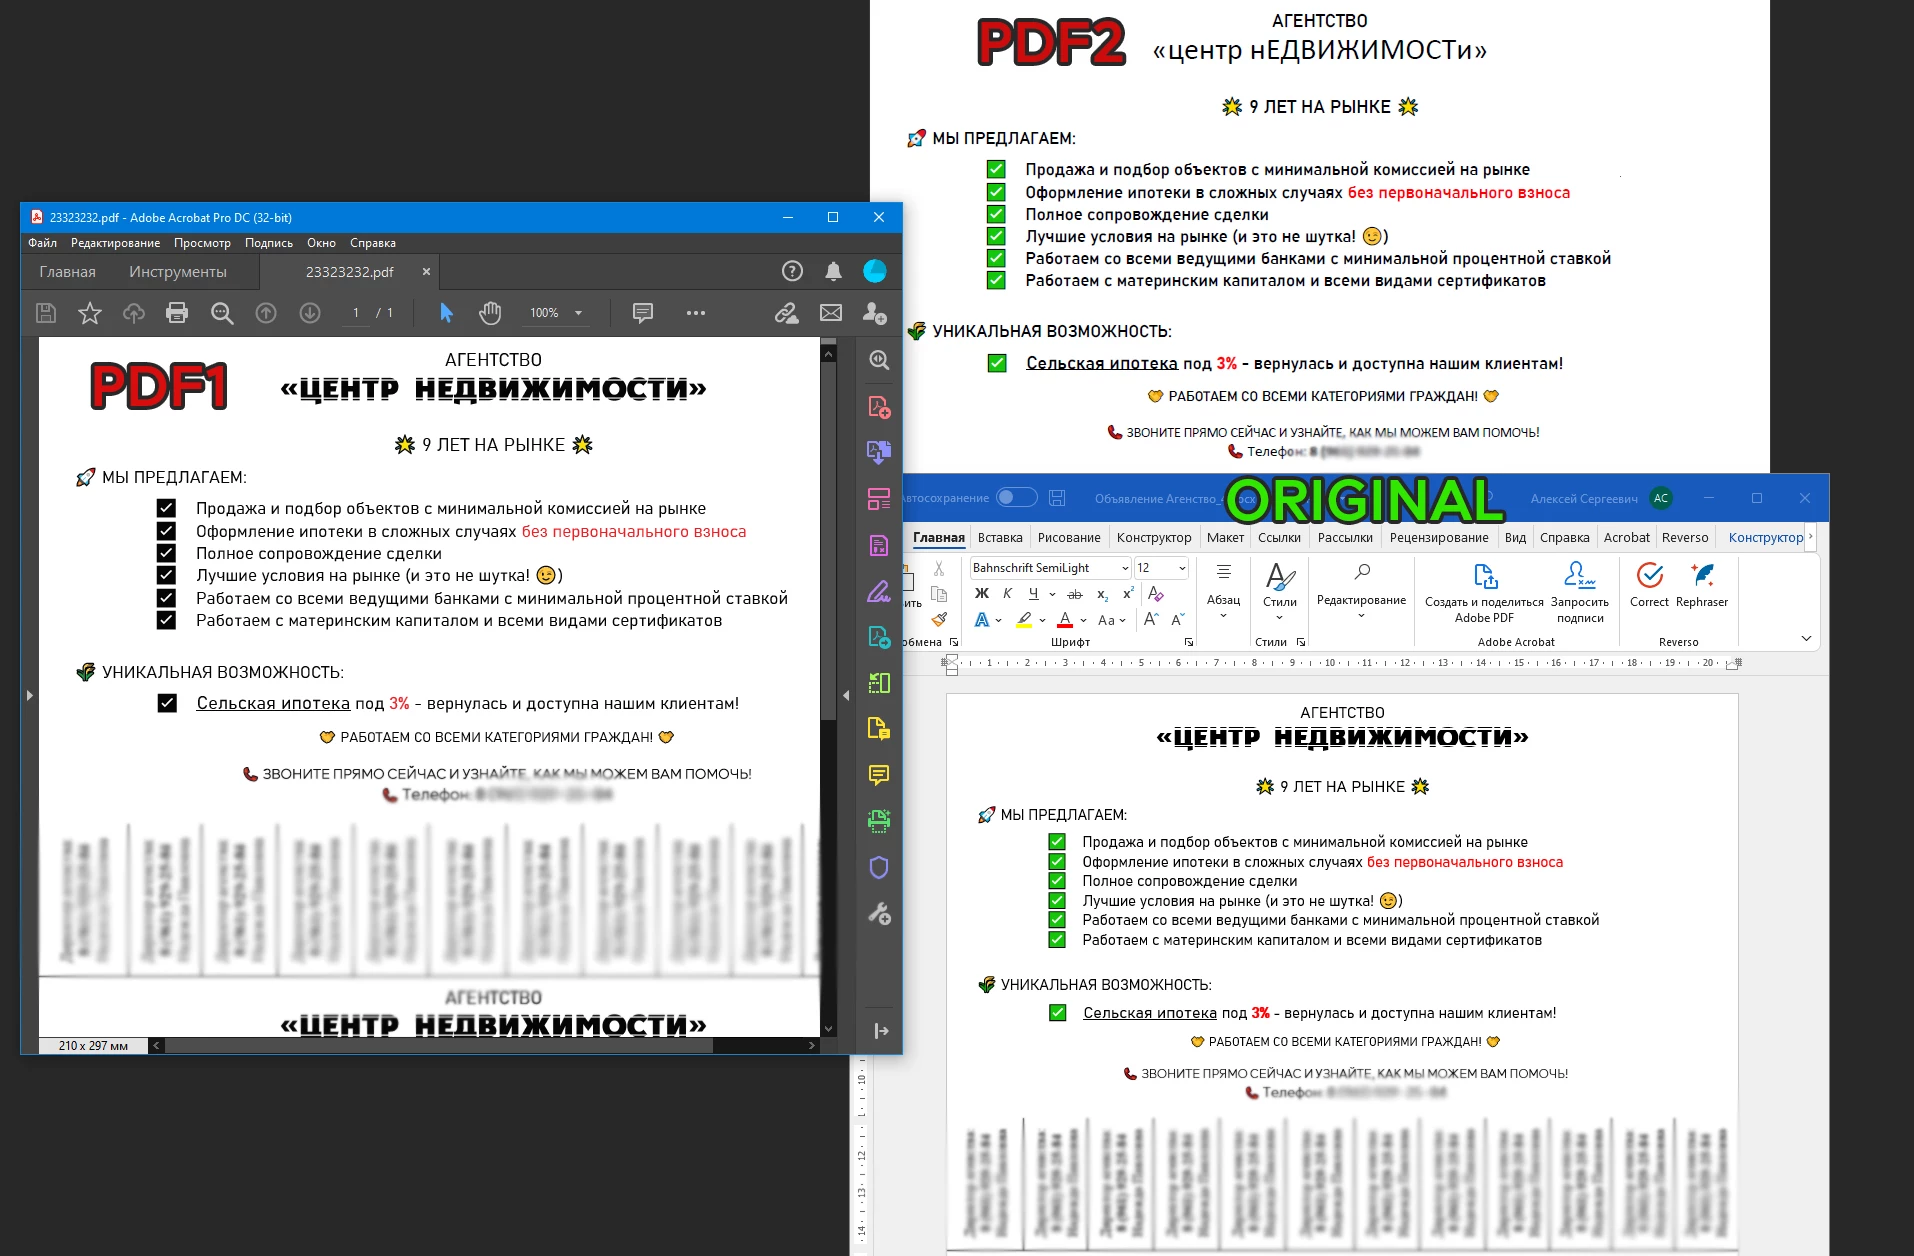Open Create PDF tool in right pane
This screenshot has height=1256, width=1914.
point(879,407)
